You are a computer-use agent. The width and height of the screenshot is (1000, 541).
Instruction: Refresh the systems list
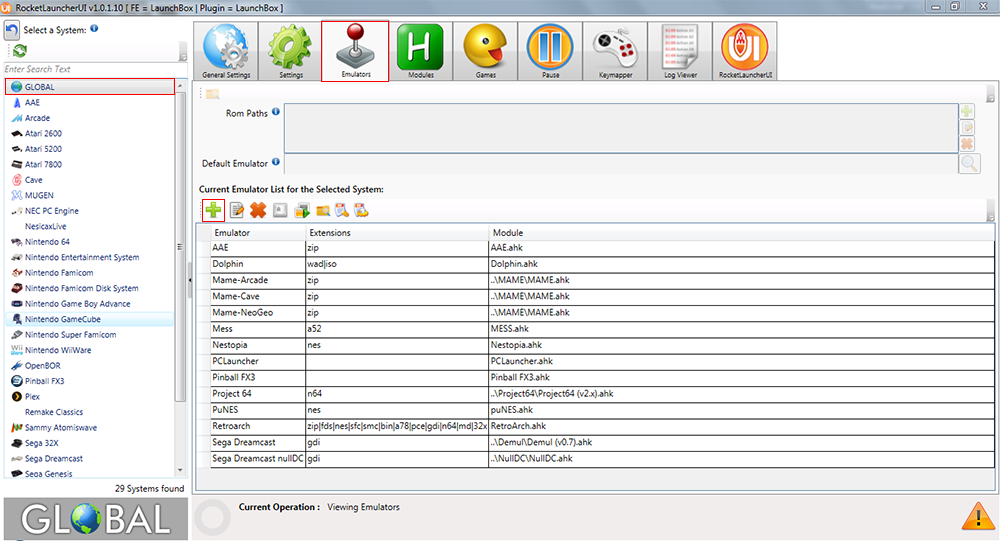coord(20,50)
